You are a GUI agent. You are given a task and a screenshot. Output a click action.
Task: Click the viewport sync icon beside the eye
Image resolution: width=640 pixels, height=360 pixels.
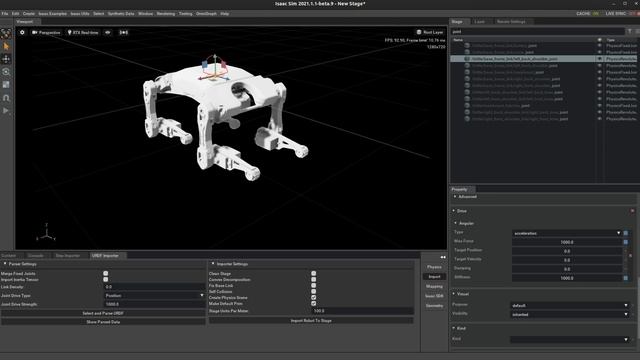(124, 32)
